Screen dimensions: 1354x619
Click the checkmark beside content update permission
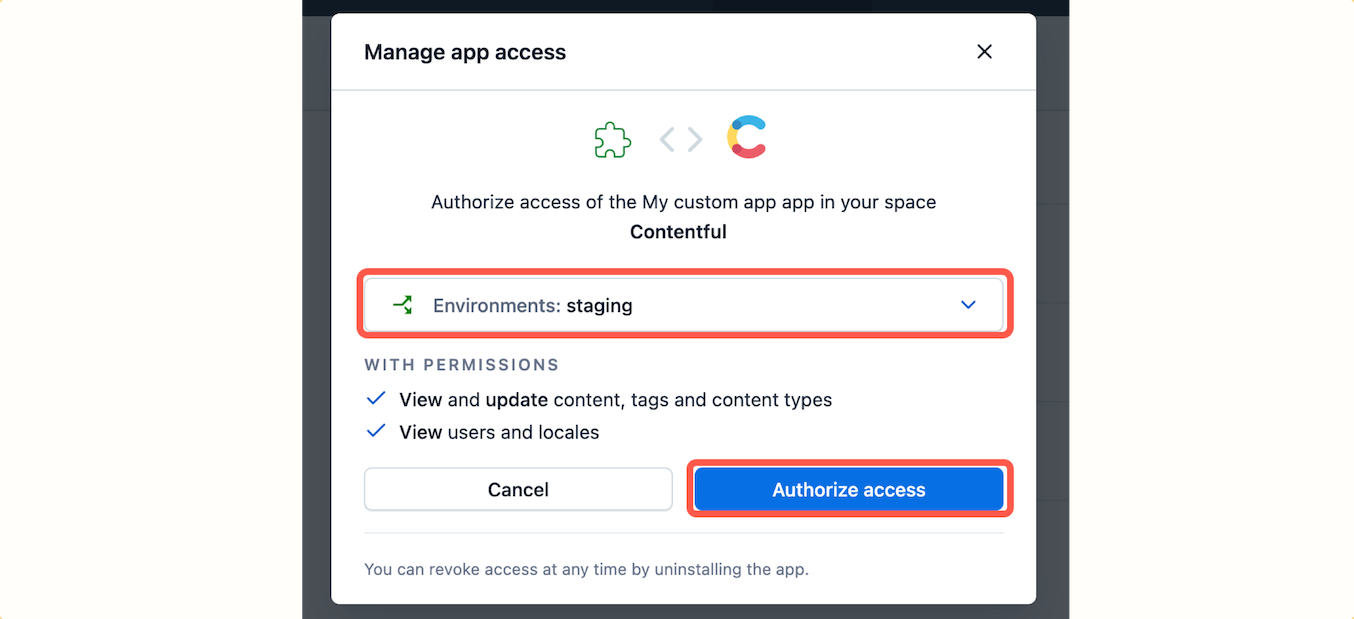pos(376,399)
